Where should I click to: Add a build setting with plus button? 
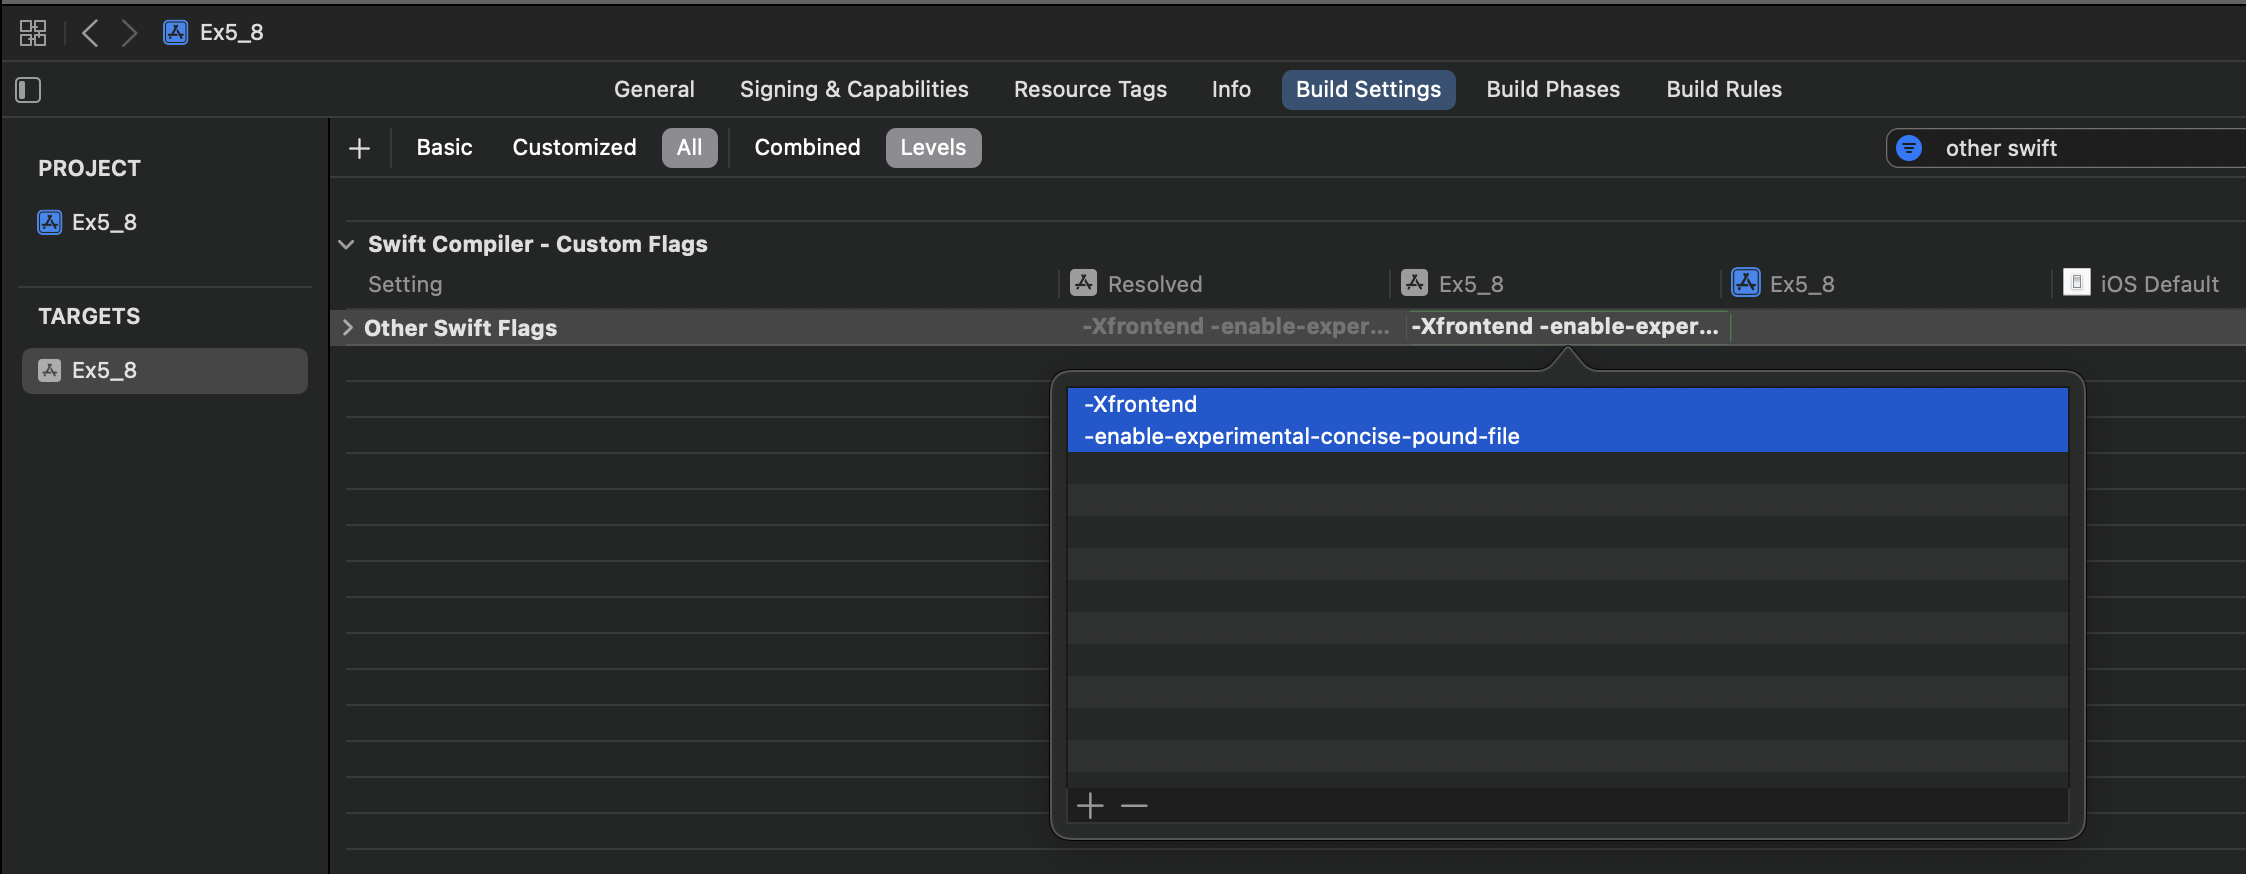(359, 149)
